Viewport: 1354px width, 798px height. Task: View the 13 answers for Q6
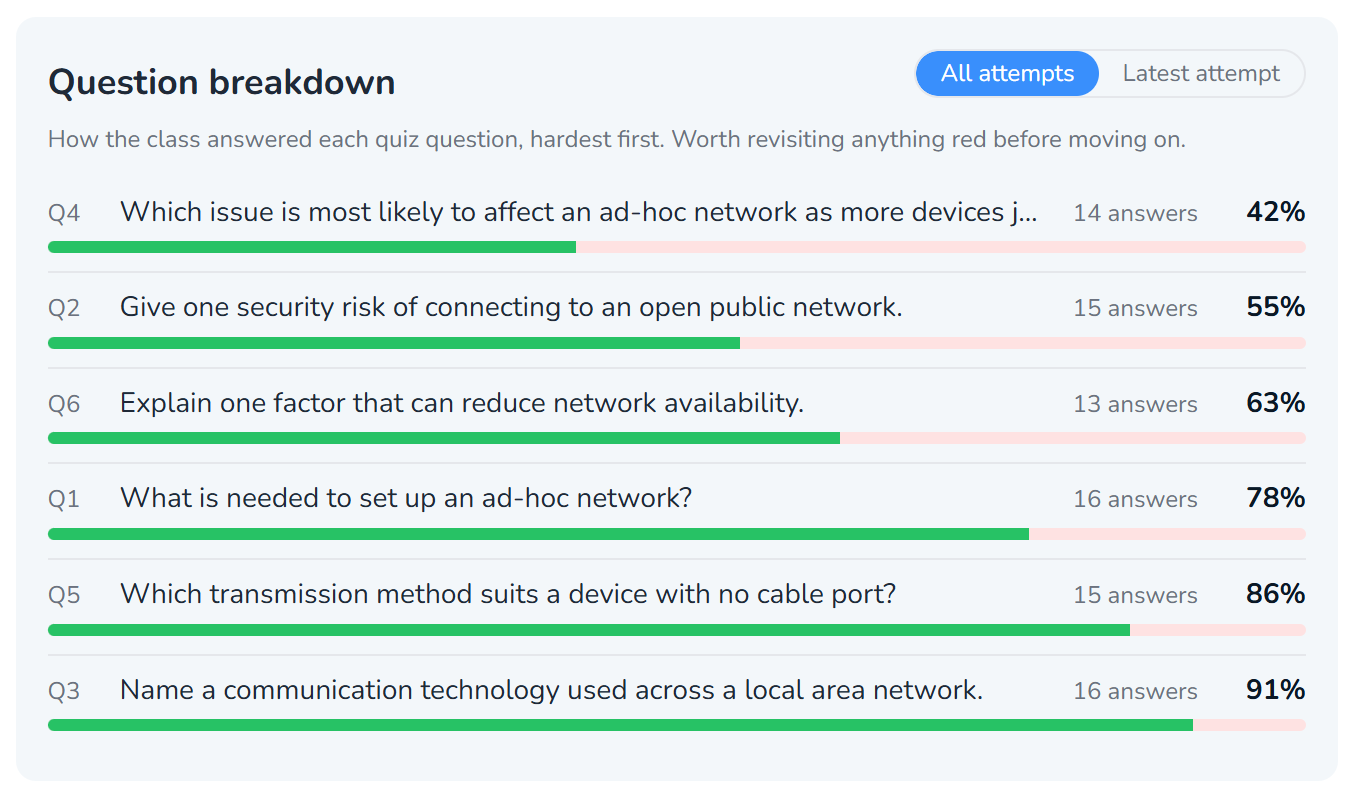click(1135, 404)
